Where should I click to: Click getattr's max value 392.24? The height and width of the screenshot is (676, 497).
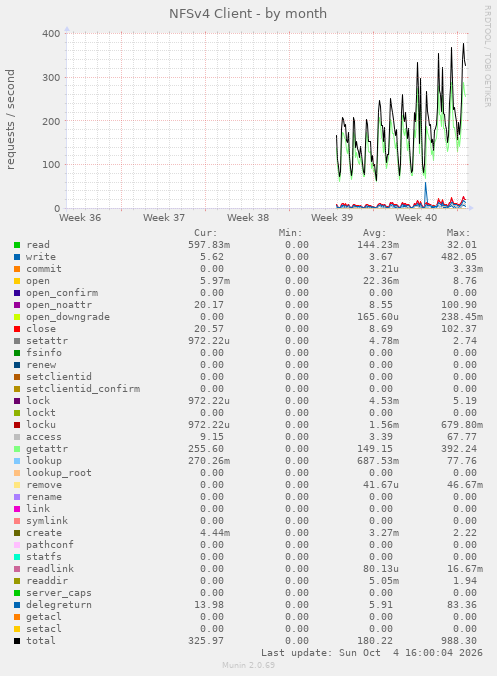tap(459, 449)
